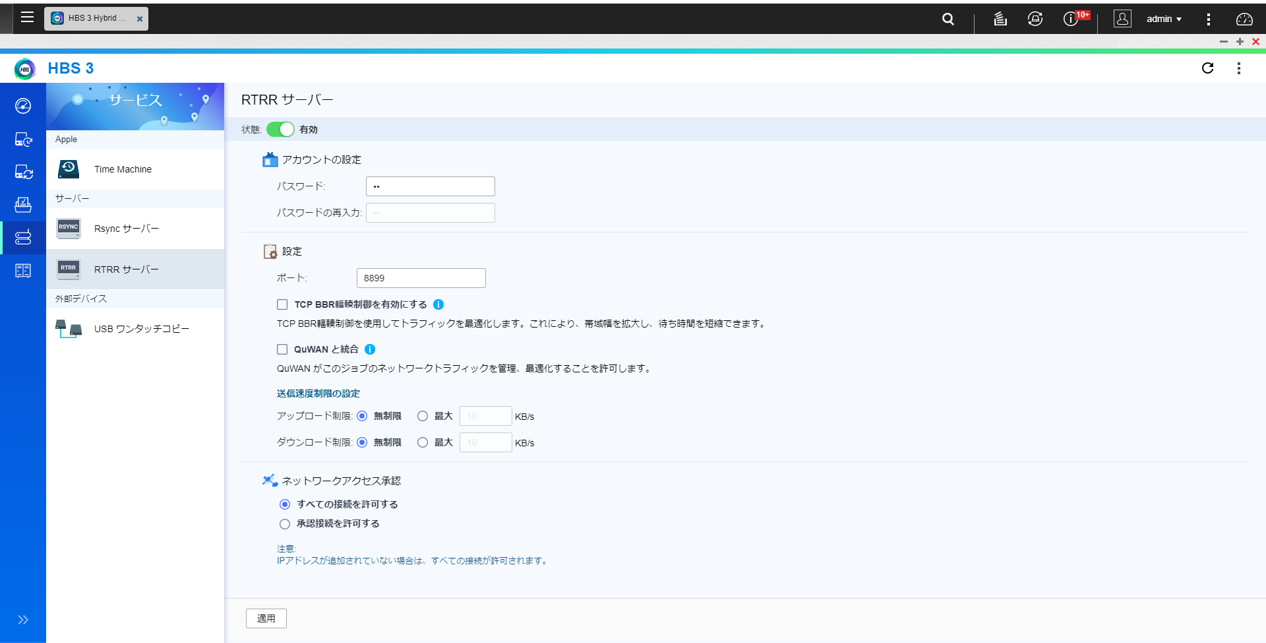The width and height of the screenshot is (1266, 643).
Task: Open the user profile icon
Action: pos(1122,19)
